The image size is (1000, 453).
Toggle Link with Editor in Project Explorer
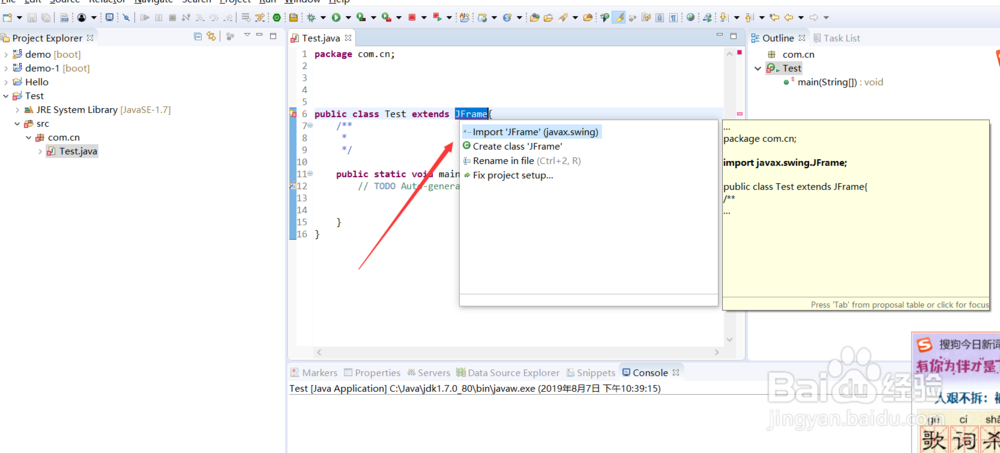click(x=211, y=36)
